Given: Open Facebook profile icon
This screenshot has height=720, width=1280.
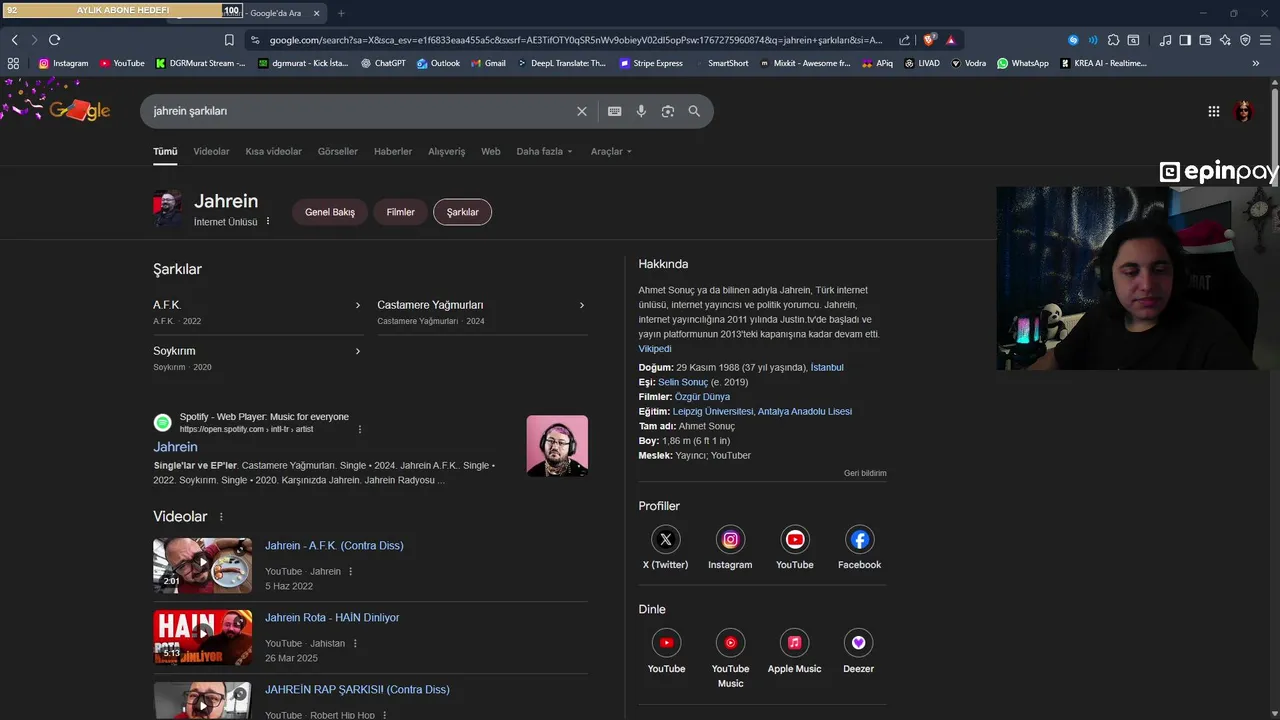Looking at the screenshot, I should click(x=859, y=540).
